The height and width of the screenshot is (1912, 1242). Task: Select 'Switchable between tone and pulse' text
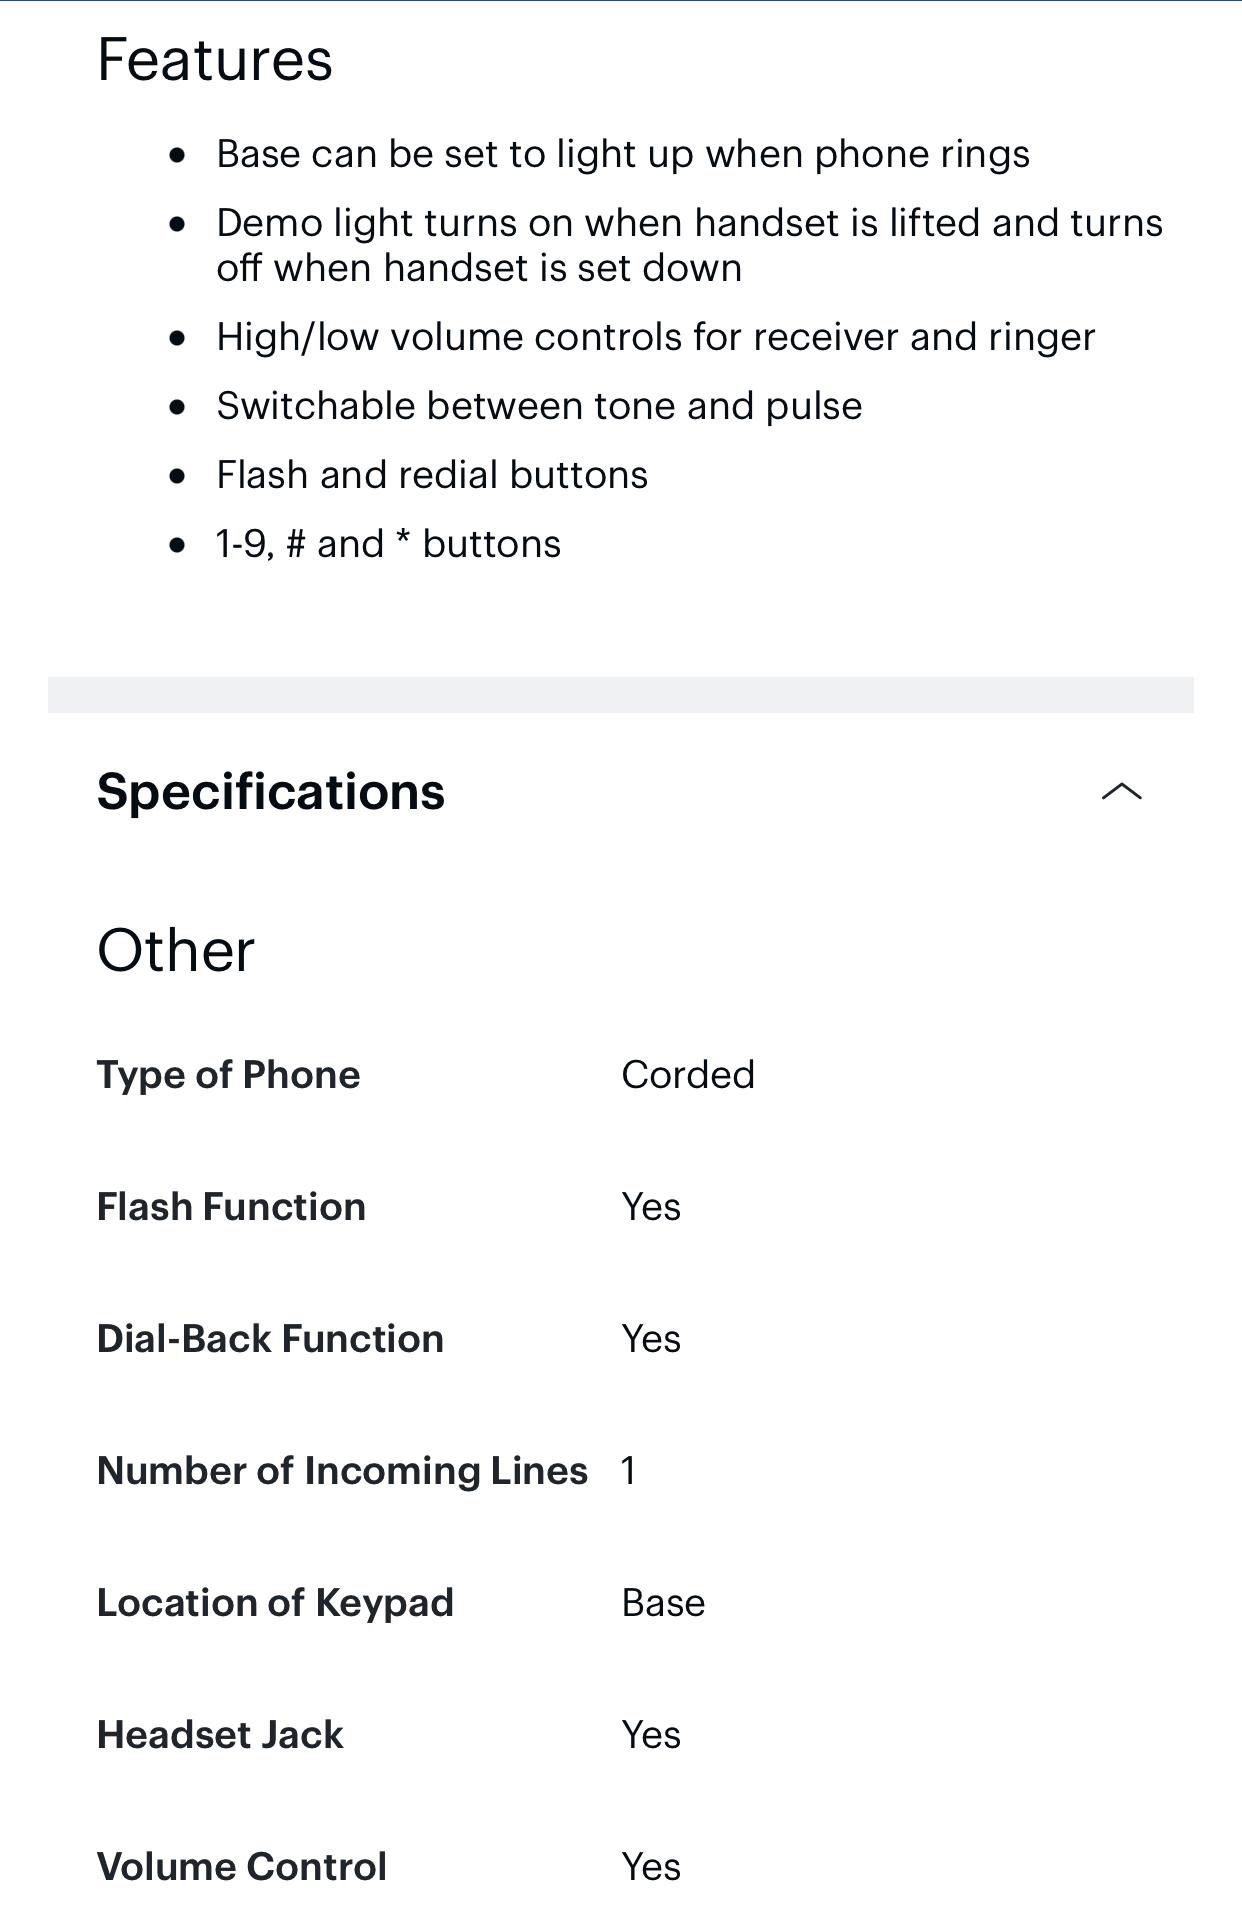pos(539,407)
